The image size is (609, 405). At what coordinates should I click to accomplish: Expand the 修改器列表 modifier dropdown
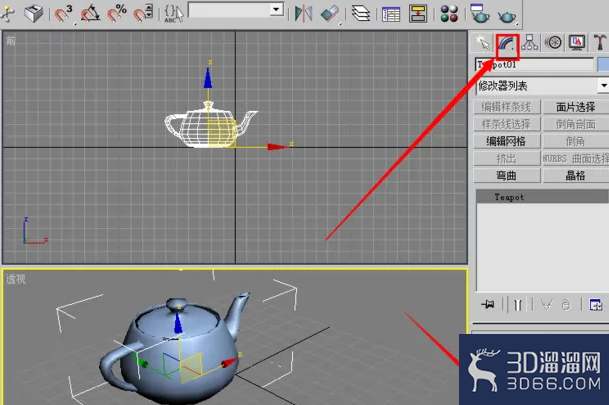point(603,86)
